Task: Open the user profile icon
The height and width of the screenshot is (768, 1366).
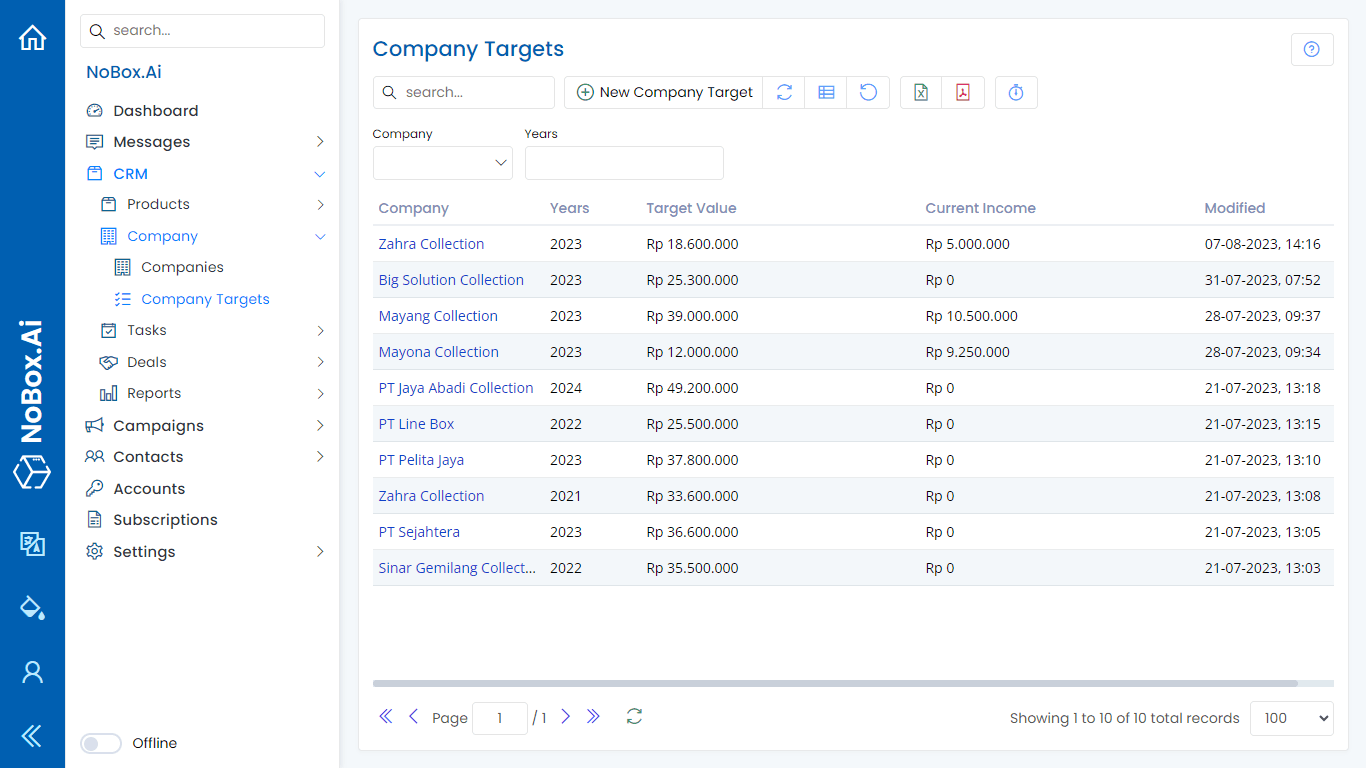Action: [x=33, y=672]
